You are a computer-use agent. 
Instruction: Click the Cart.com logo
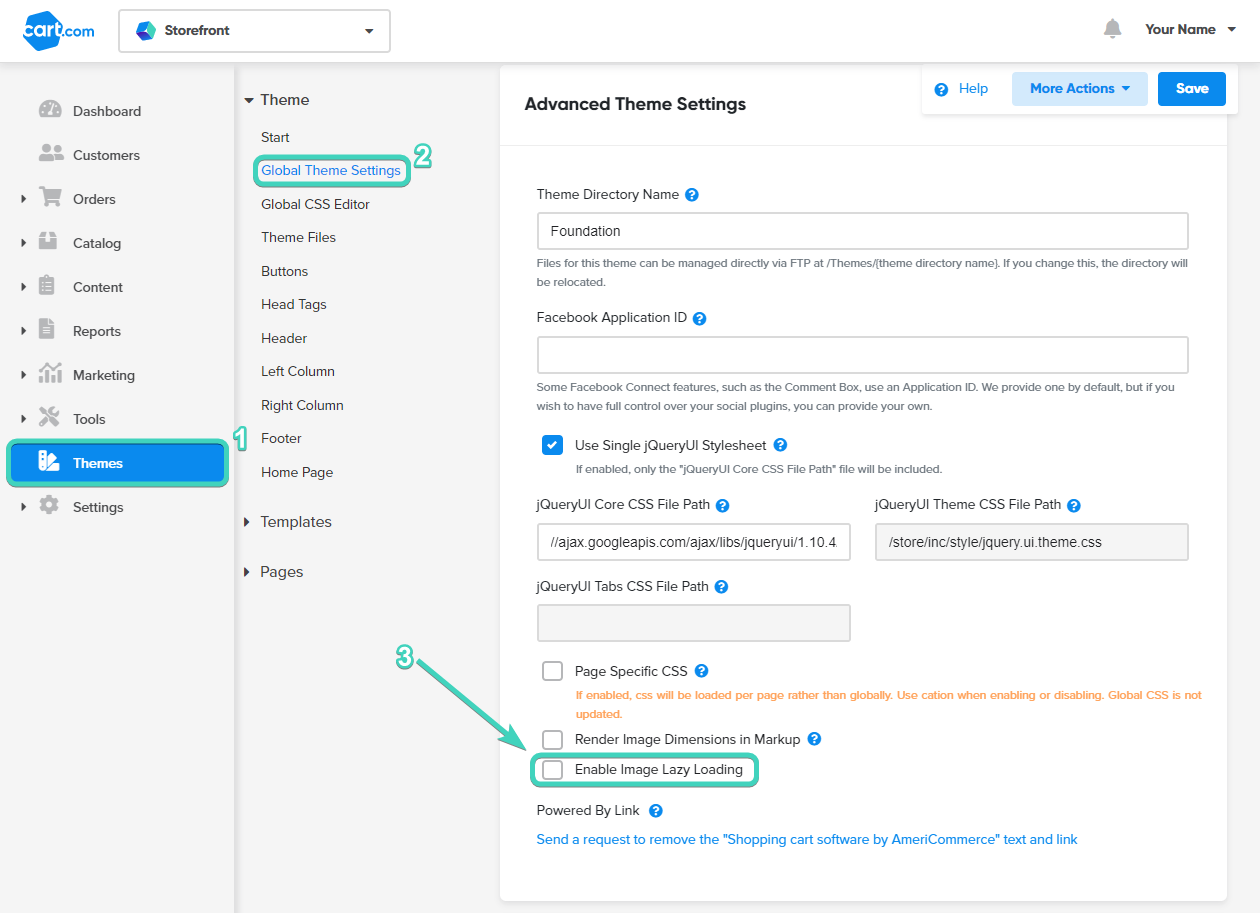tap(59, 30)
